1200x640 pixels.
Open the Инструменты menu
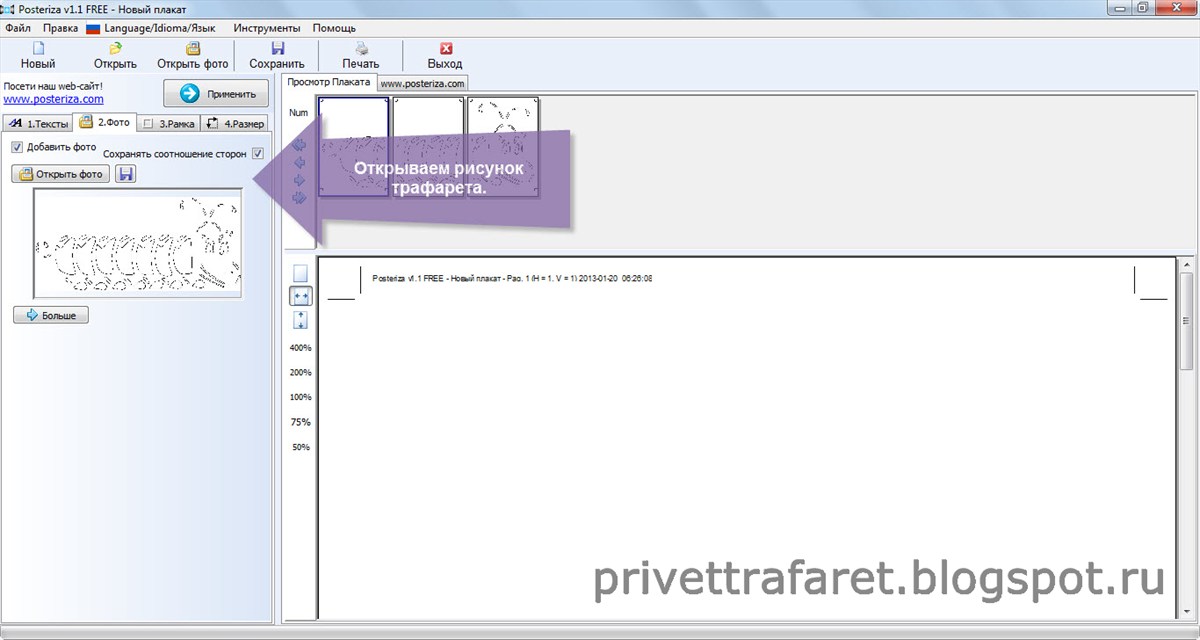click(266, 29)
